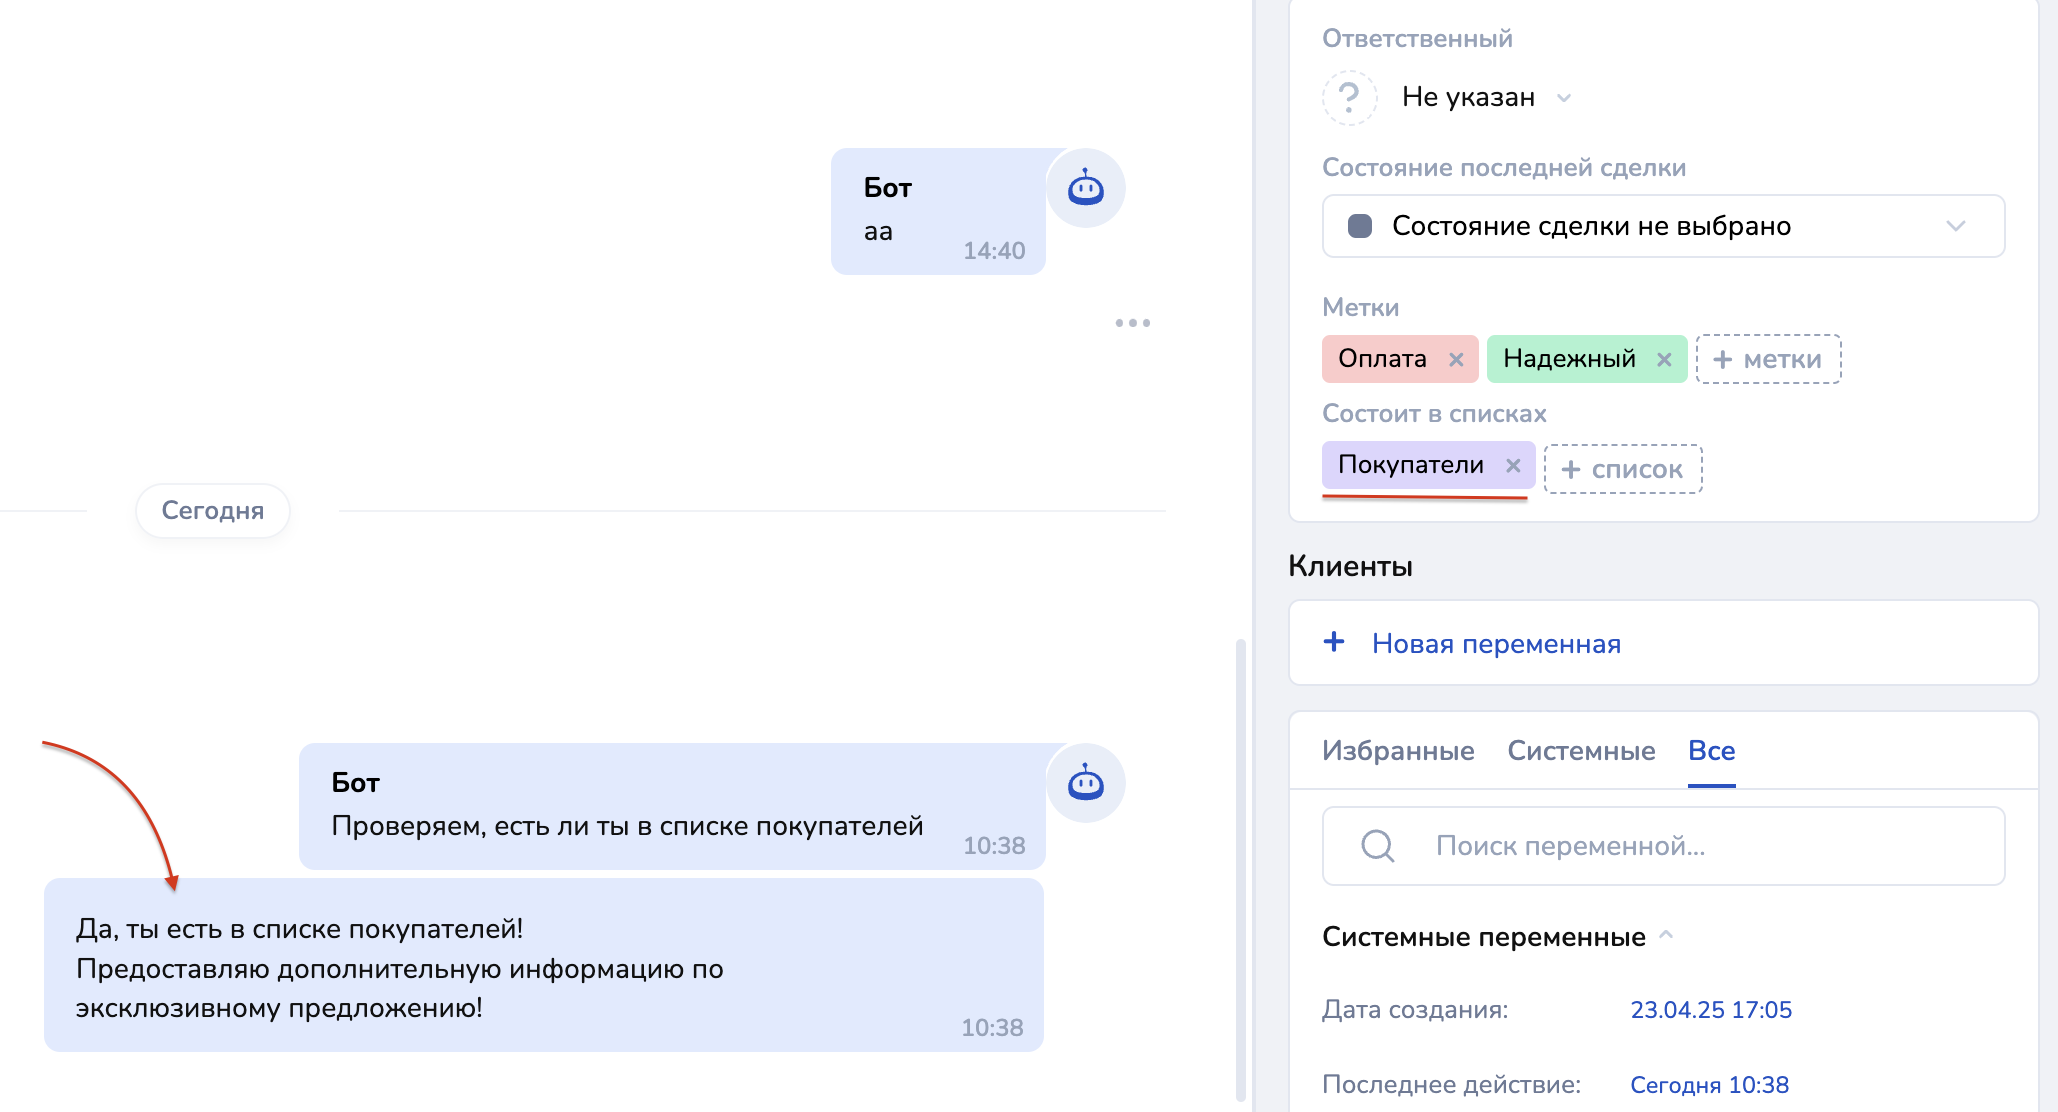This screenshot has height=1112, width=2058.
Task: Remove the 'Надежный' tag with its x
Action: [1664, 360]
